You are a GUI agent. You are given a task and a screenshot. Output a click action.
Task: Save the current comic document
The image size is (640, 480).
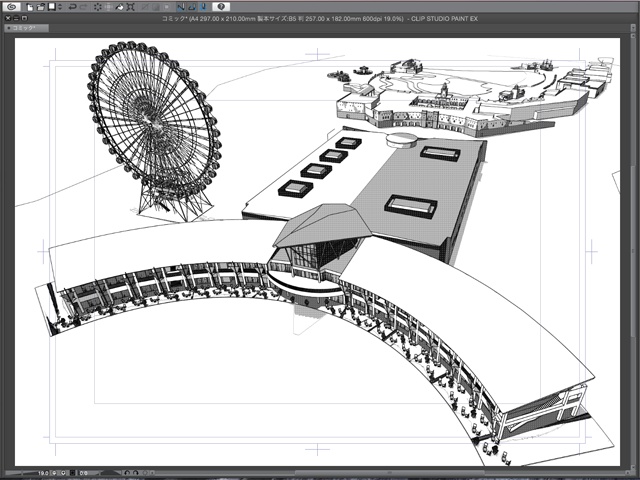pyautogui.click(x=52, y=7)
